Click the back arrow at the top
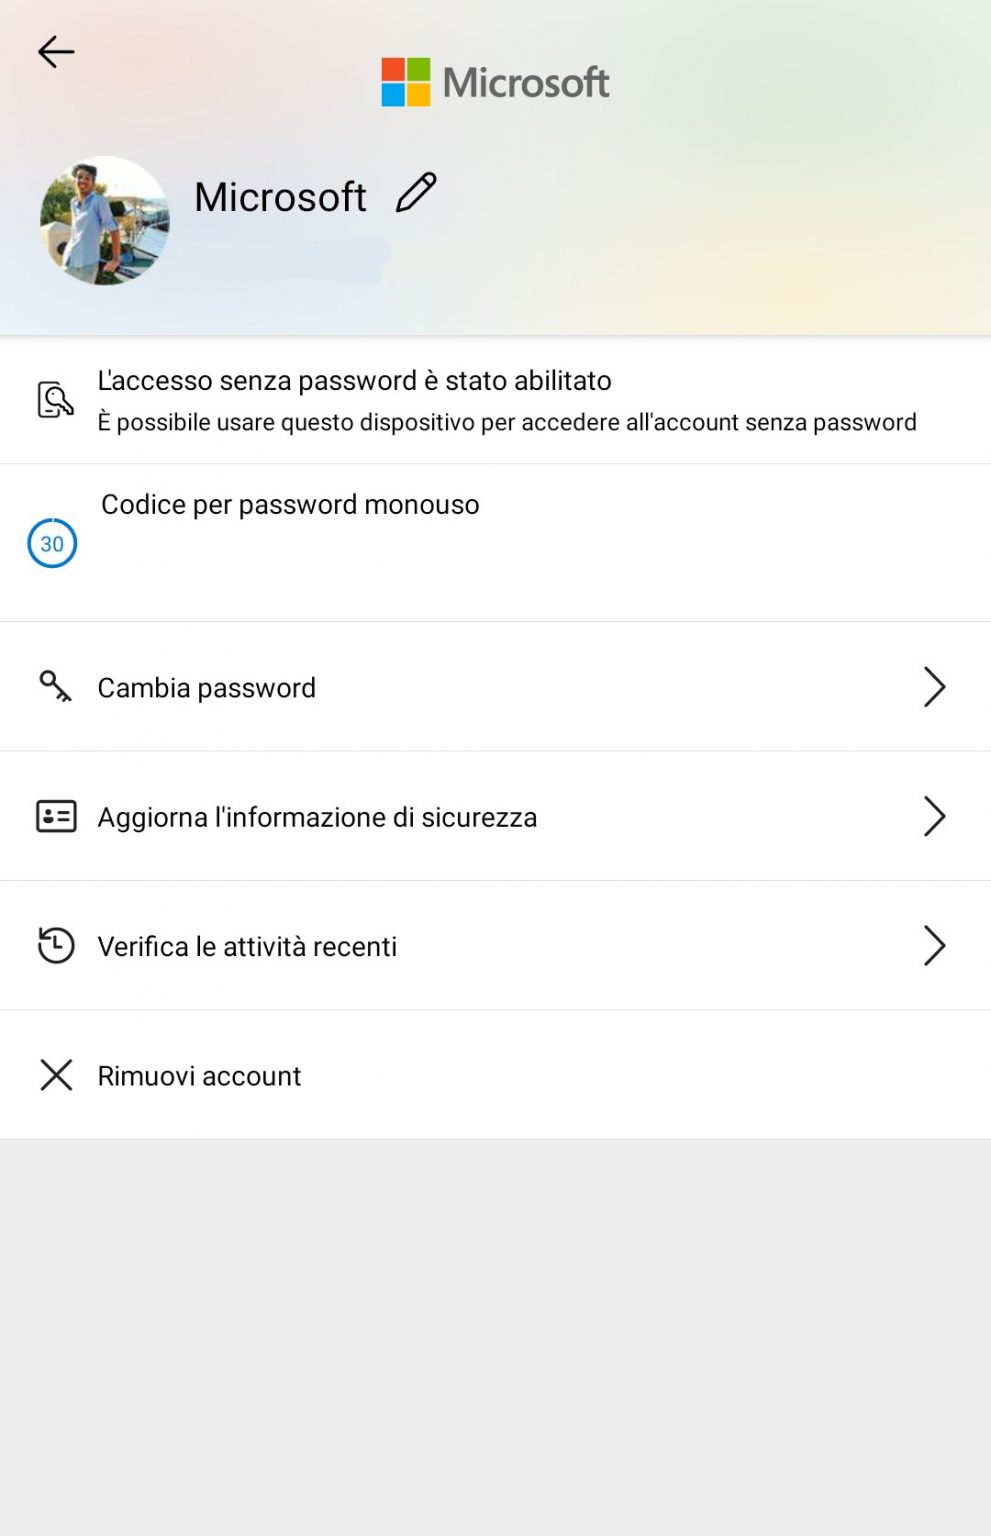The width and height of the screenshot is (991, 1536). pyautogui.click(x=55, y=52)
